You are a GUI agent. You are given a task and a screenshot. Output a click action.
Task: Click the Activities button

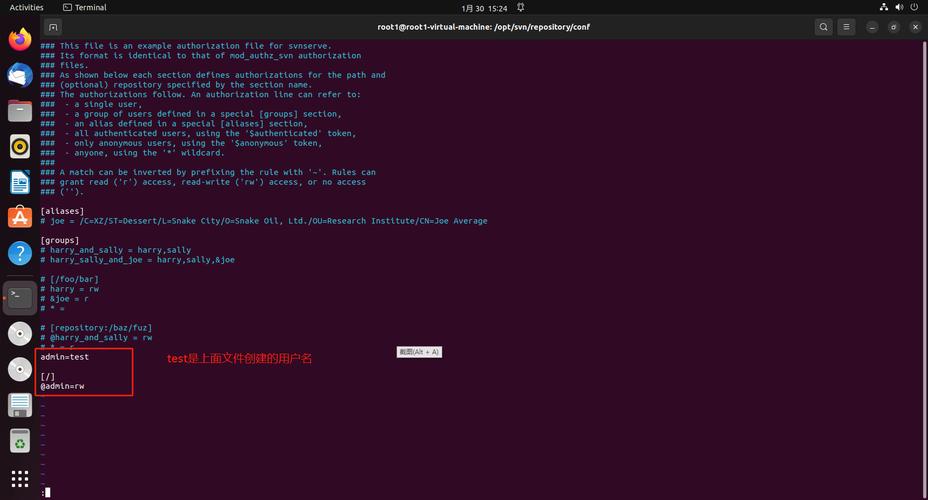click(26, 7)
